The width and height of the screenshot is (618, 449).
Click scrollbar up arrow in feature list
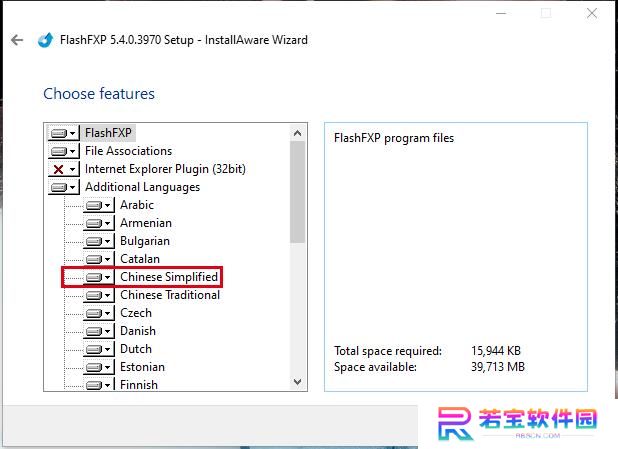tap(298, 133)
